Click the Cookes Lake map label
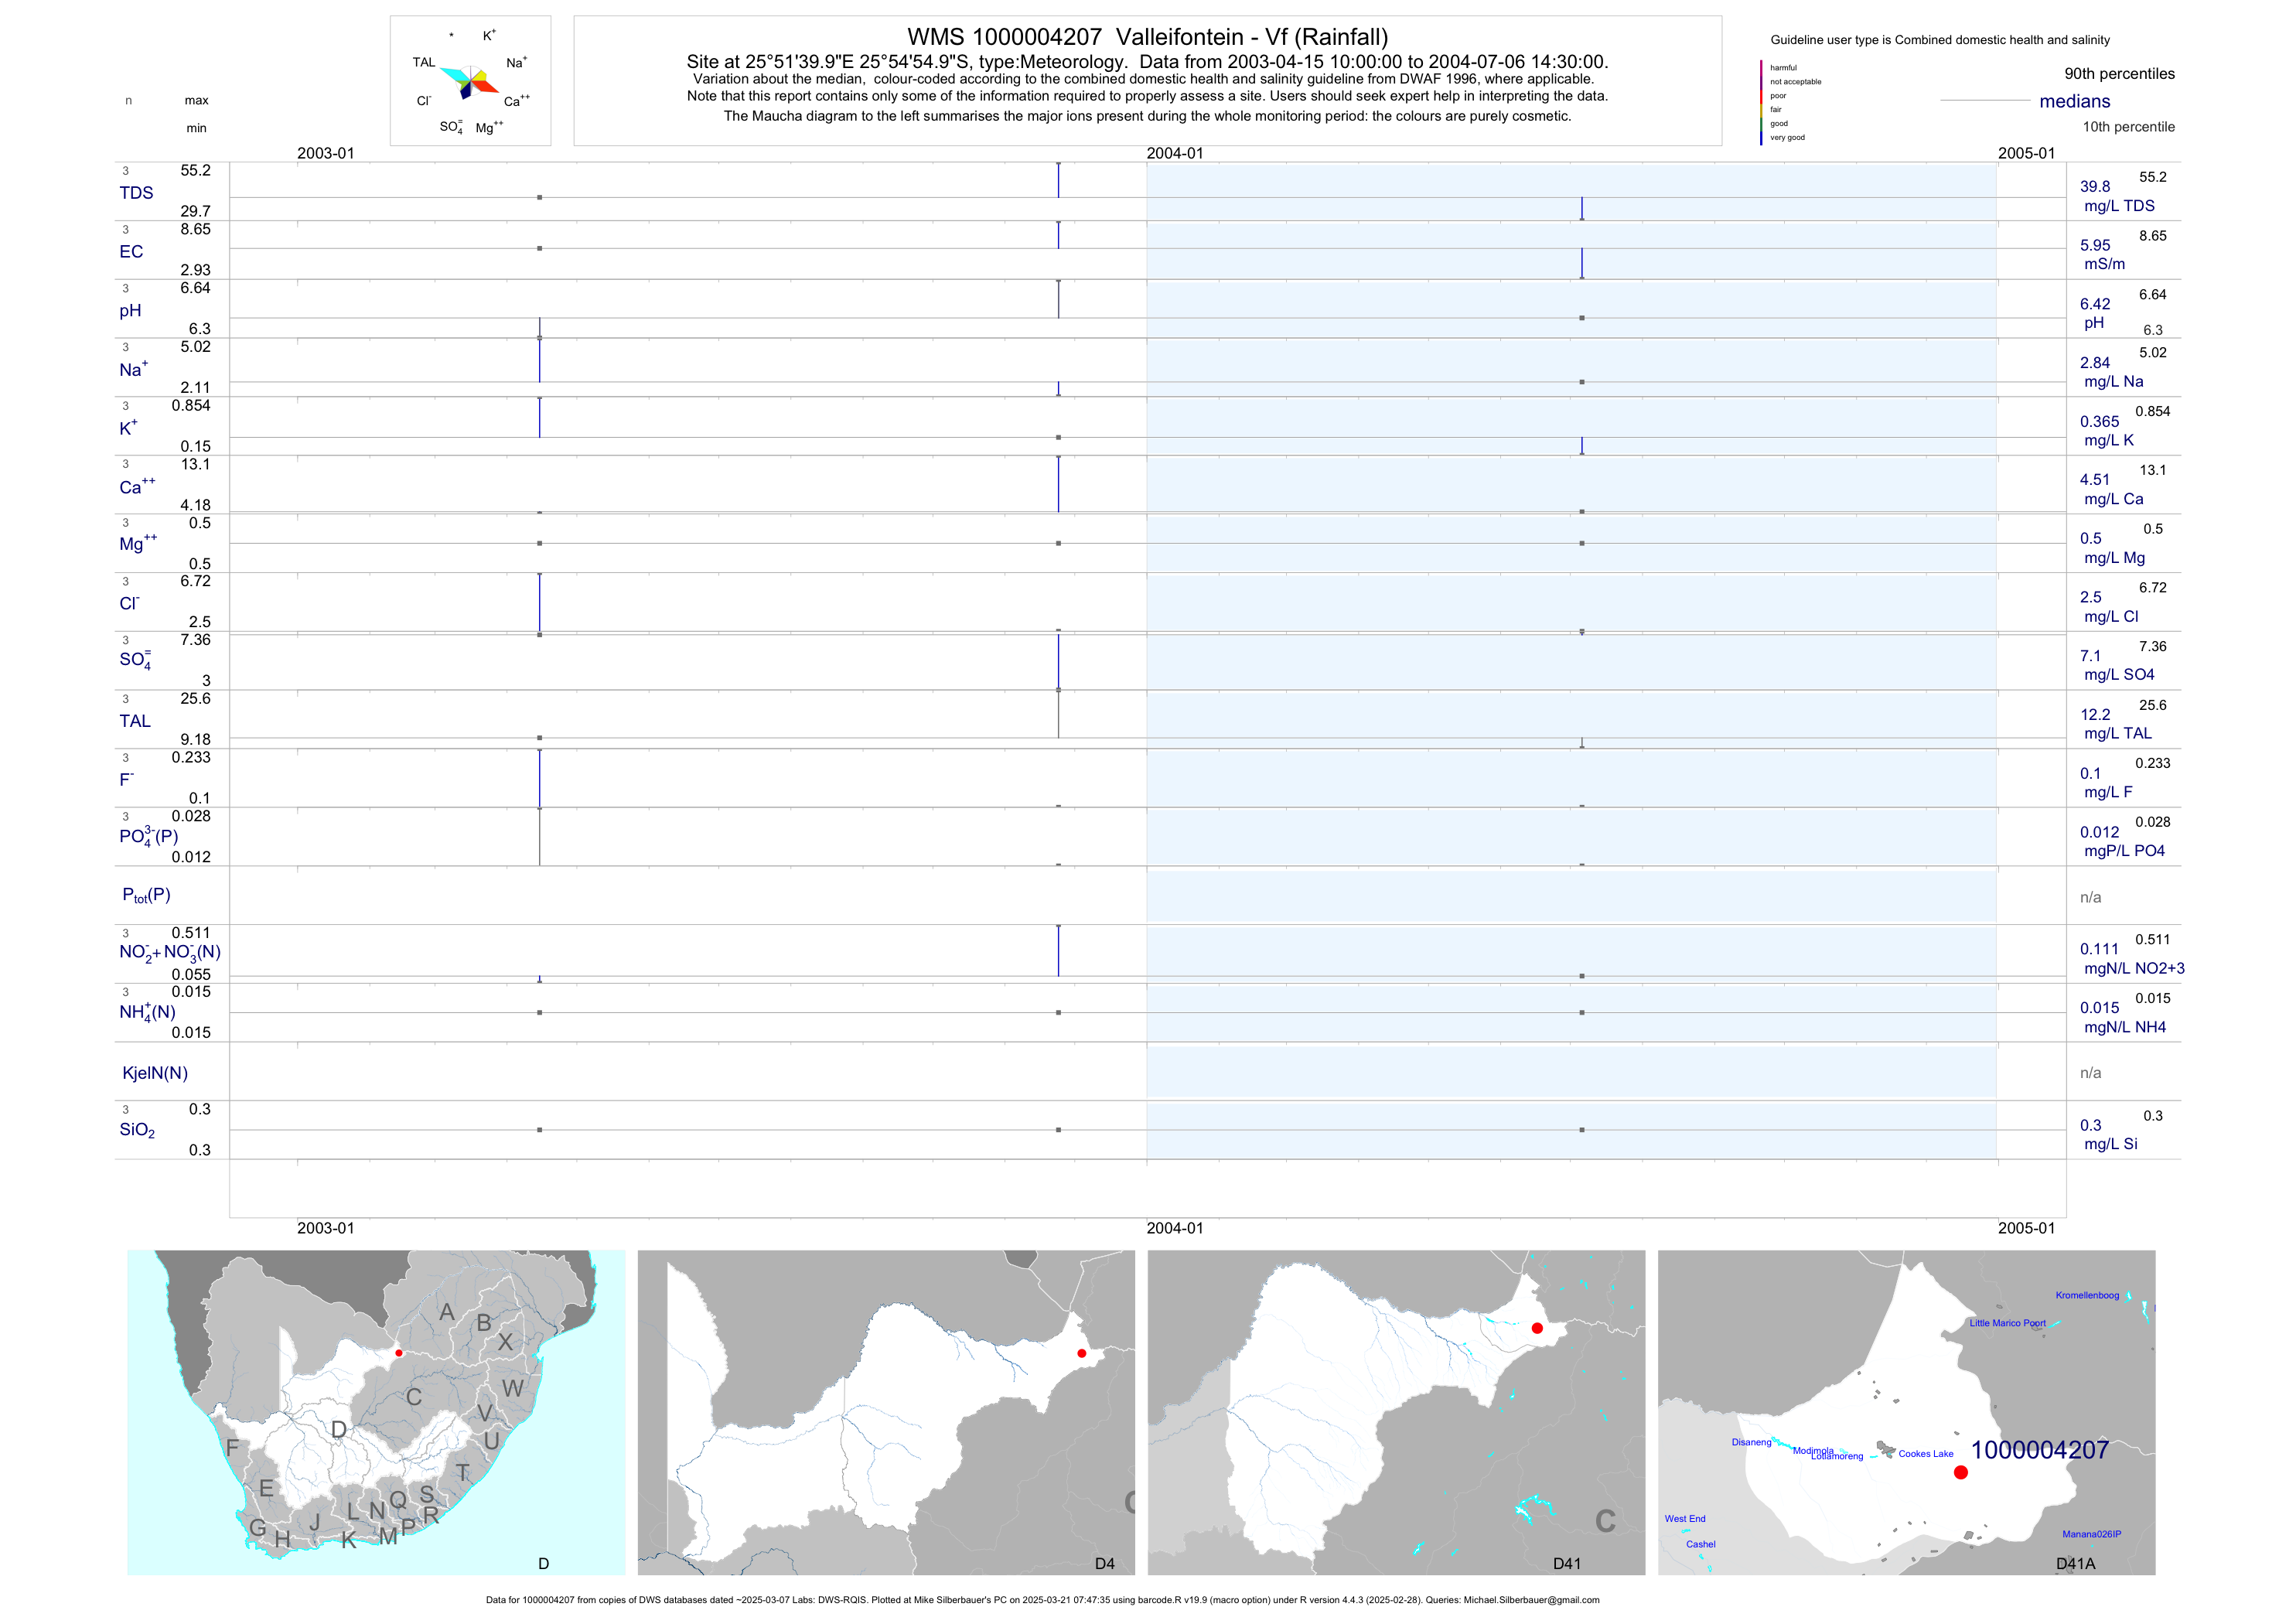The height and width of the screenshot is (1624, 2296). pos(1925,1454)
